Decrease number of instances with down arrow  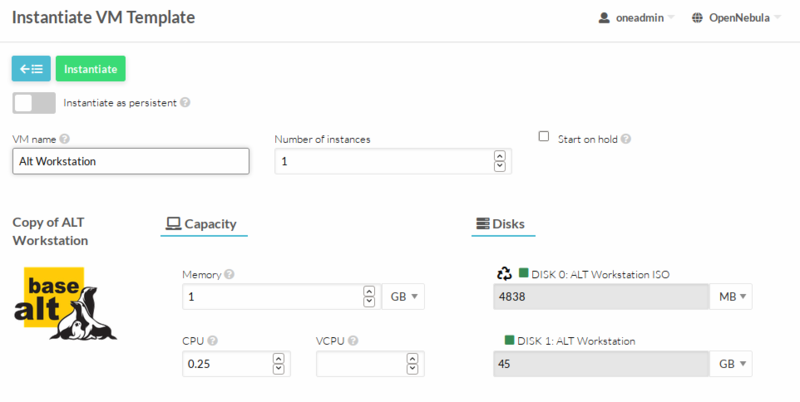click(x=499, y=166)
